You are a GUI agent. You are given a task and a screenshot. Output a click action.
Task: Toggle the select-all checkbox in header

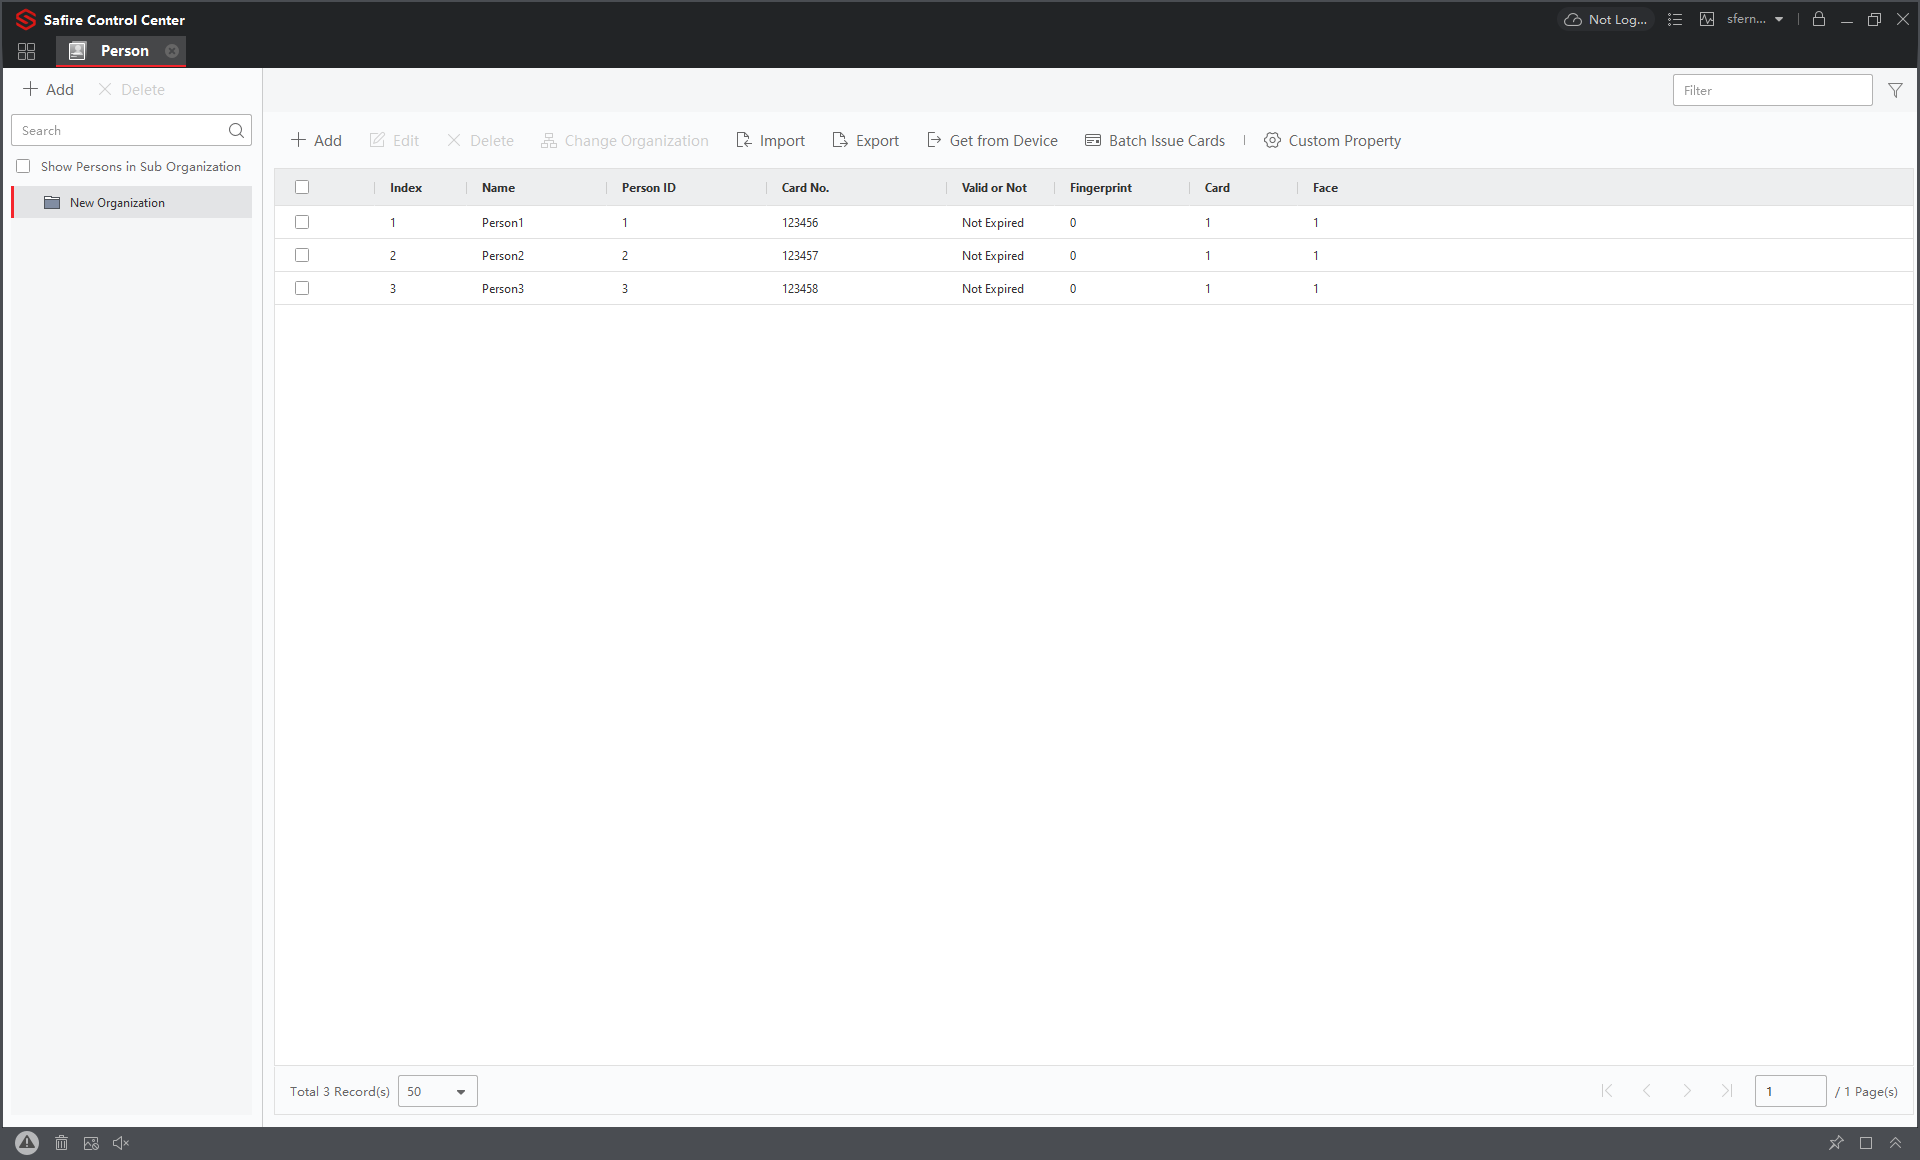[x=302, y=187]
